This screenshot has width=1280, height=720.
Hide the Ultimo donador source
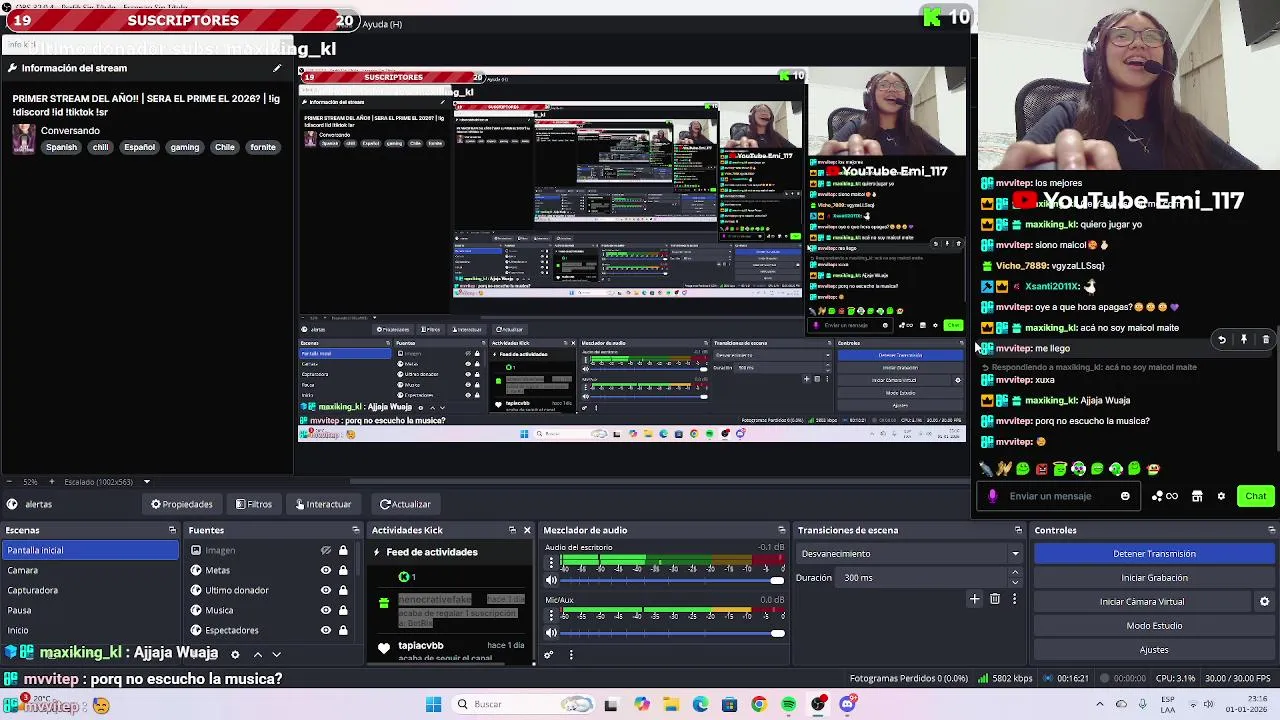point(325,590)
